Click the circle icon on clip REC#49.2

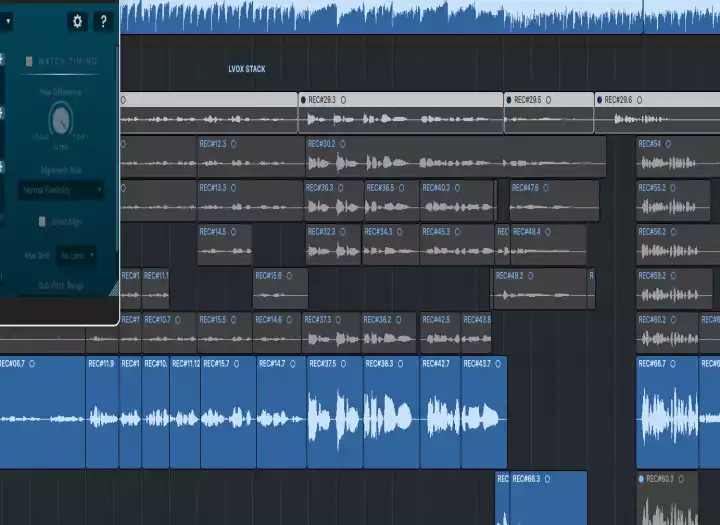(x=530, y=276)
